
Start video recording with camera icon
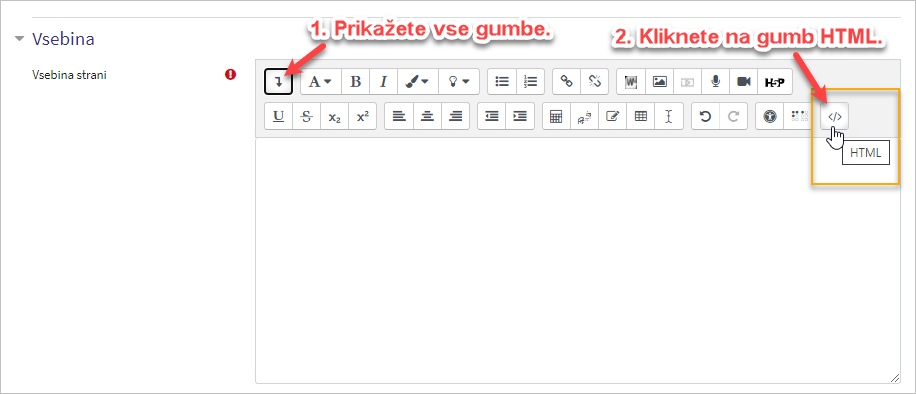(x=743, y=81)
